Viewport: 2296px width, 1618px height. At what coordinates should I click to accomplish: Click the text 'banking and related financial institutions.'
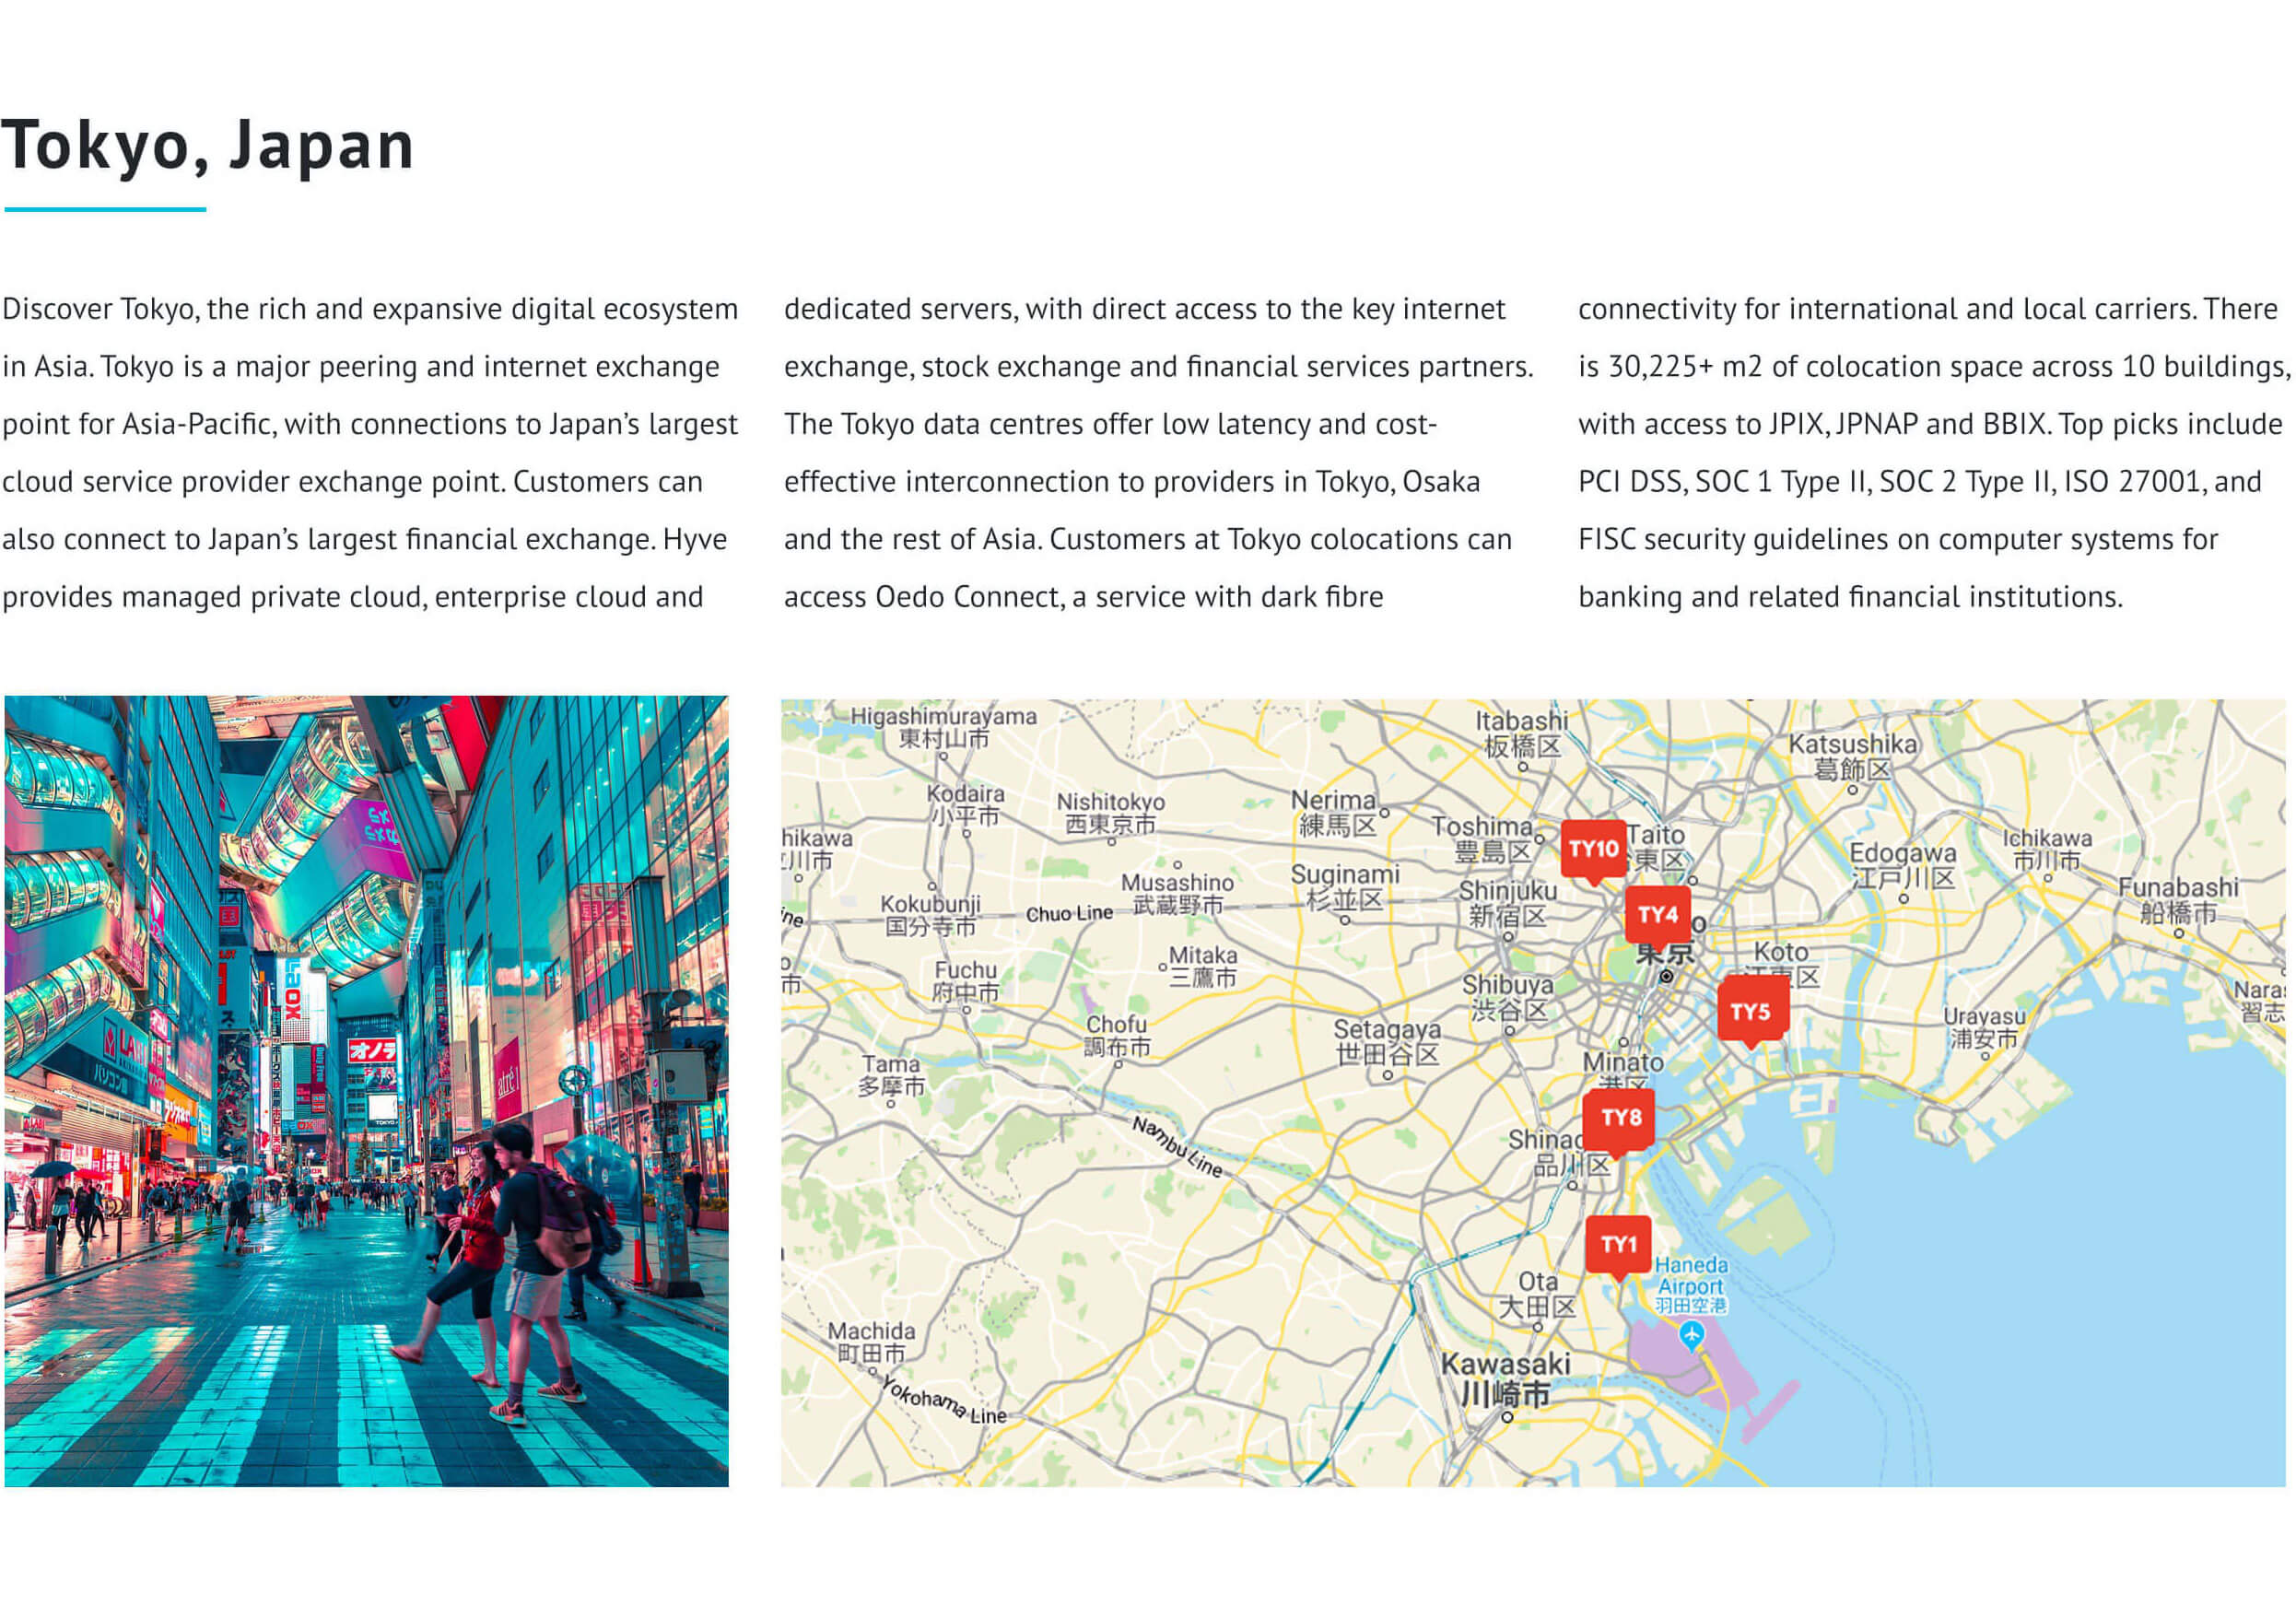[x=1850, y=597]
